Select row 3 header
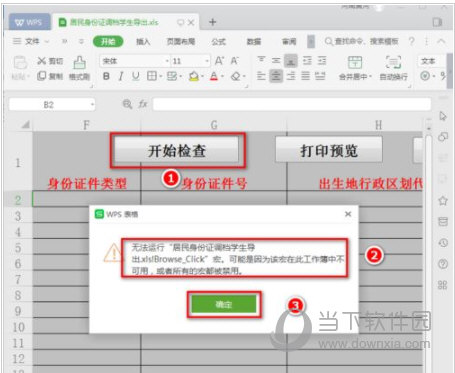 (x=18, y=216)
